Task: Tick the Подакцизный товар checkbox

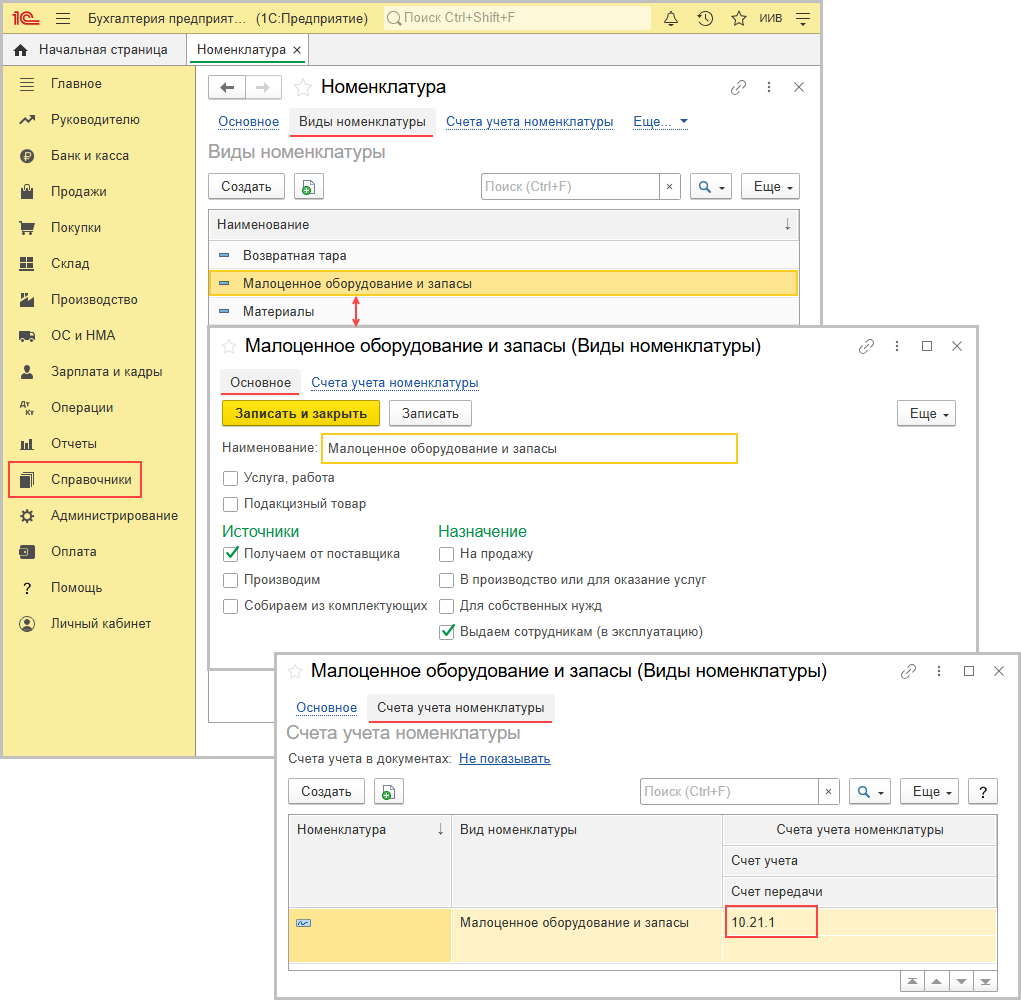Action: click(x=231, y=505)
